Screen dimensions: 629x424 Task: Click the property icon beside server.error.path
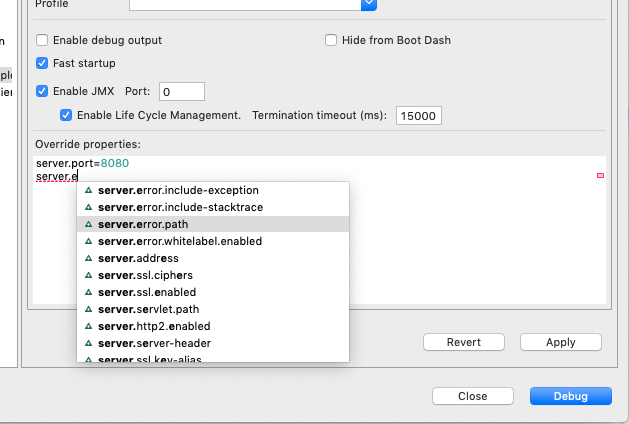[88, 224]
